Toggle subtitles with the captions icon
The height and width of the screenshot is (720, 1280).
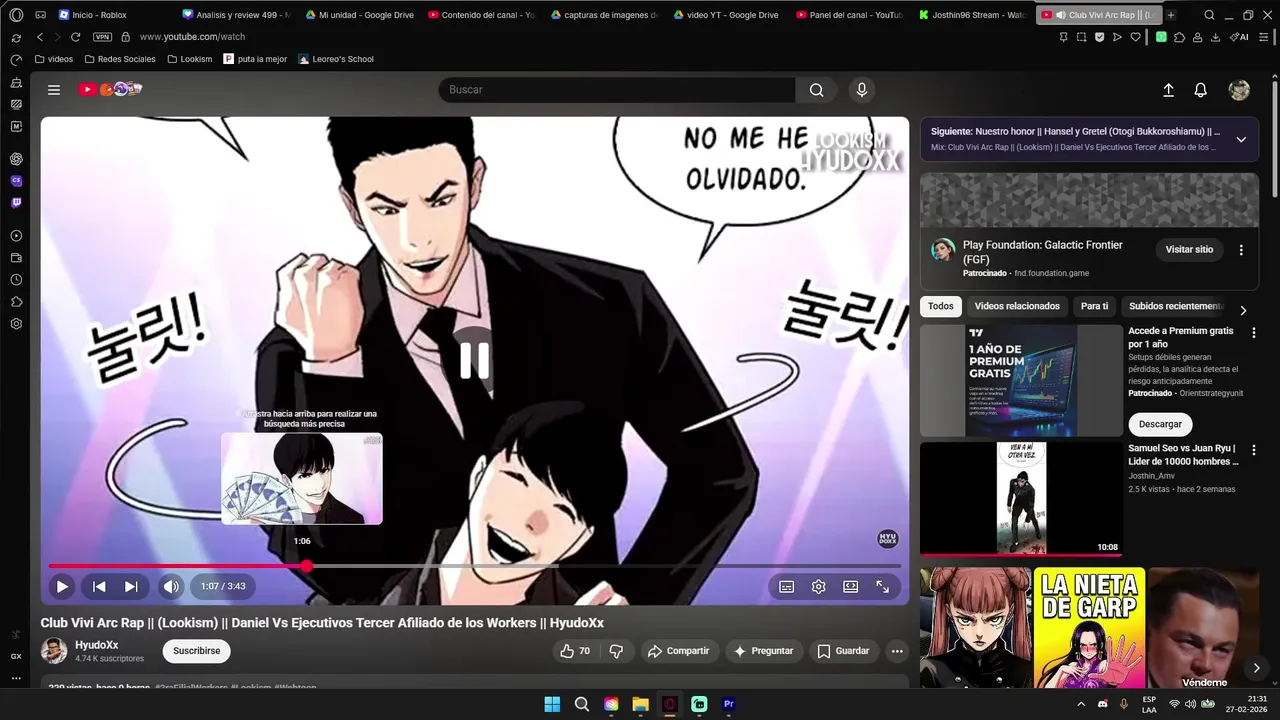coord(787,587)
